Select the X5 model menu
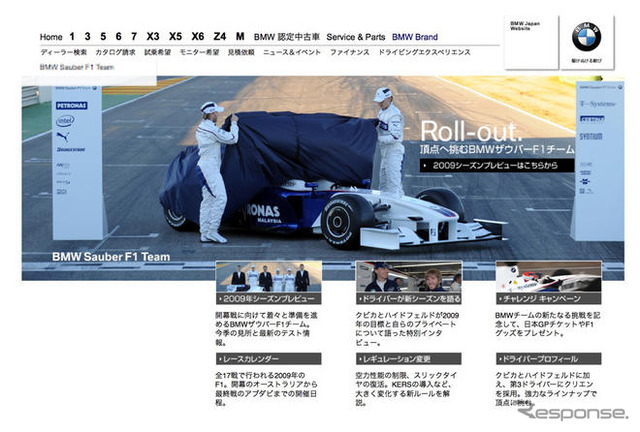Image resolution: width=640 pixels, height=432 pixels. pyautogui.click(x=176, y=37)
